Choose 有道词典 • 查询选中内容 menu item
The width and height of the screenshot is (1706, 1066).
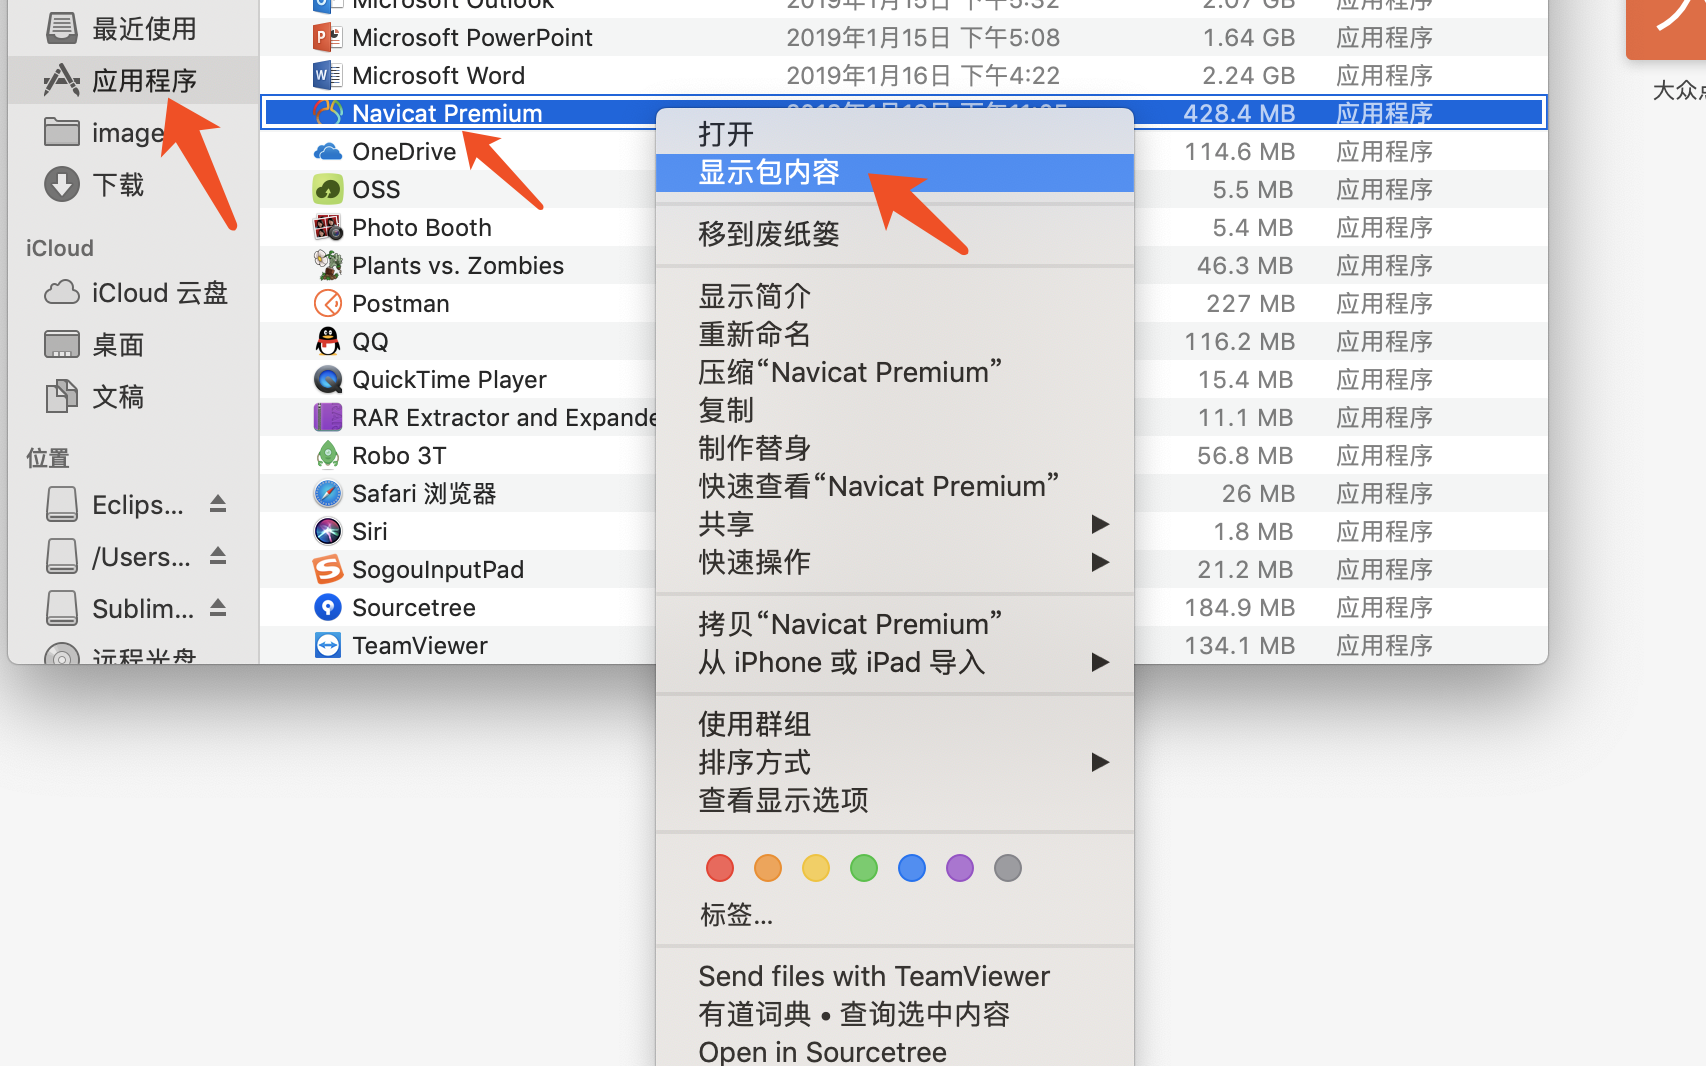pyautogui.click(x=895, y=1014)
